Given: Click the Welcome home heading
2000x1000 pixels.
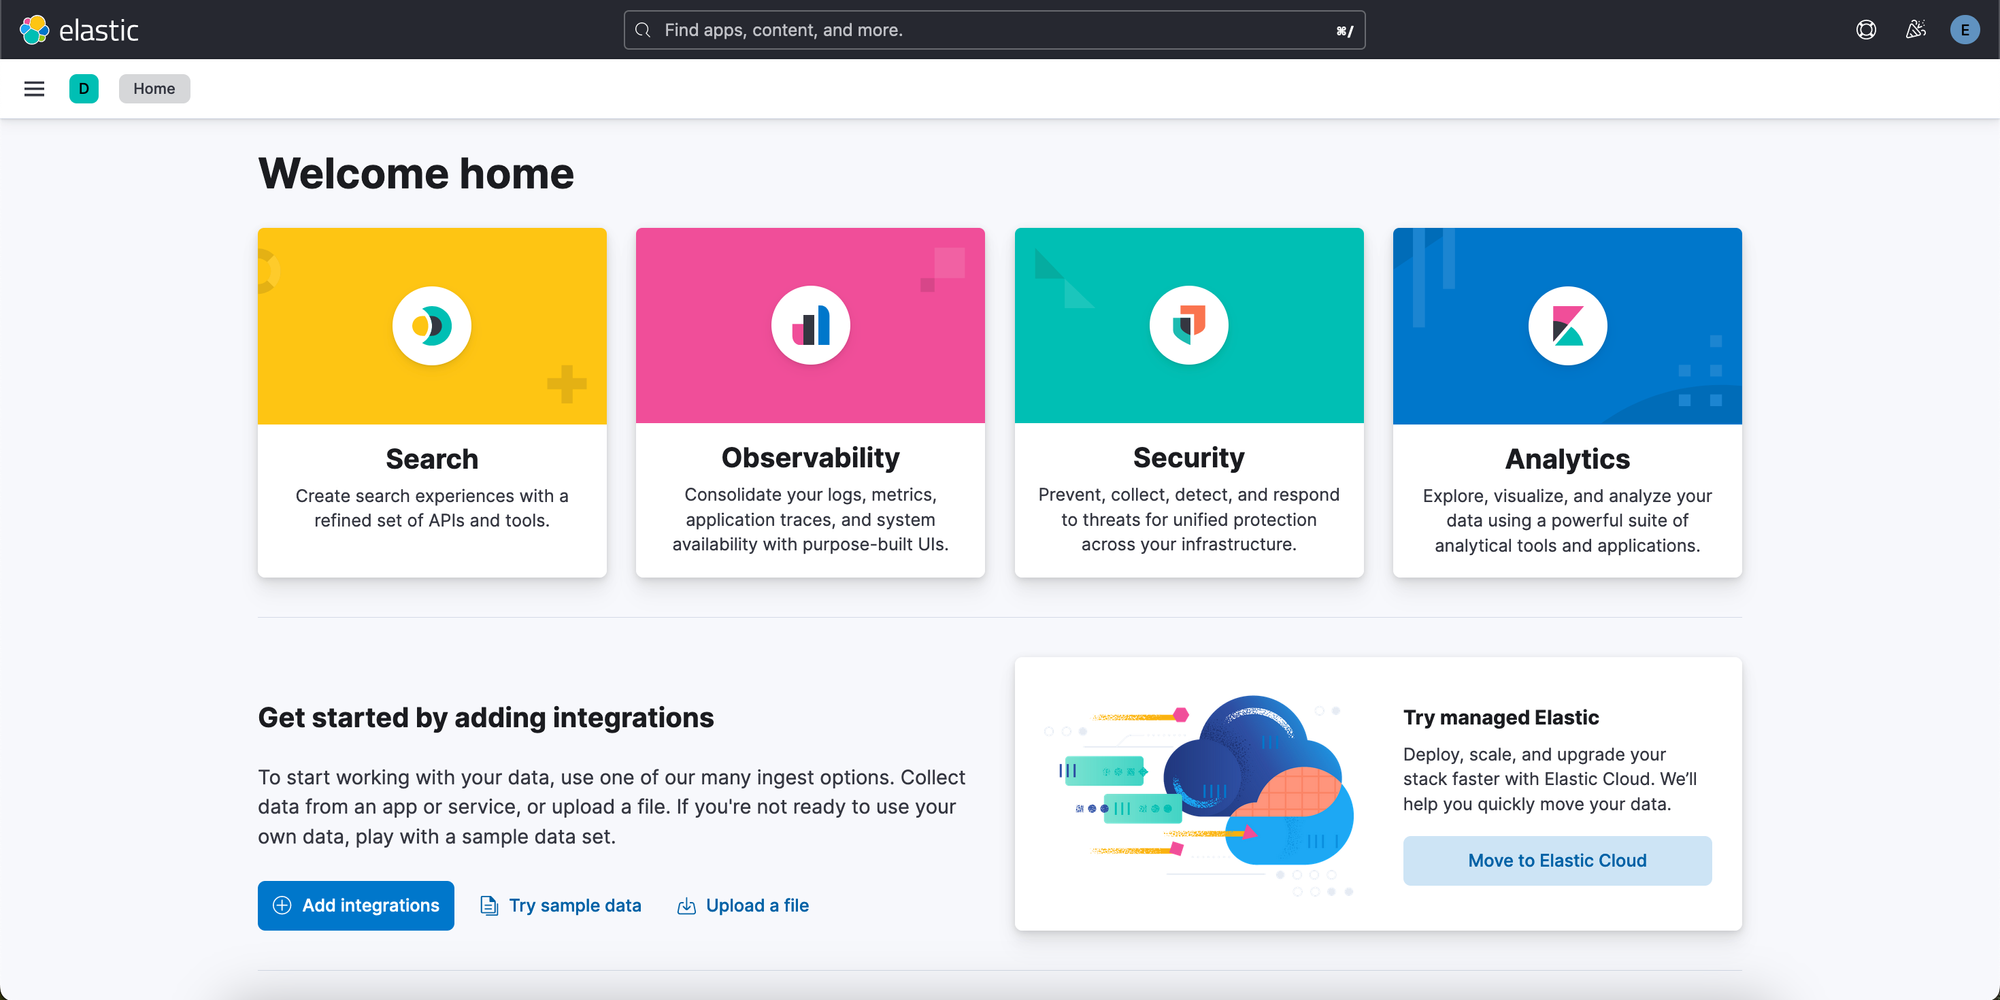Looking at the screenshot, I should click(x=416, y=174).
